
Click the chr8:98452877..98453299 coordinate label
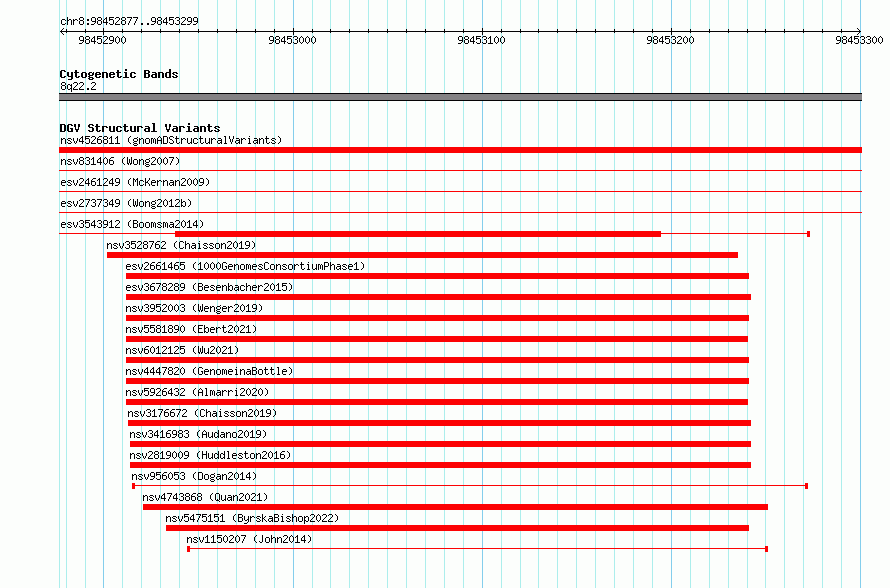tap(129, 21)
